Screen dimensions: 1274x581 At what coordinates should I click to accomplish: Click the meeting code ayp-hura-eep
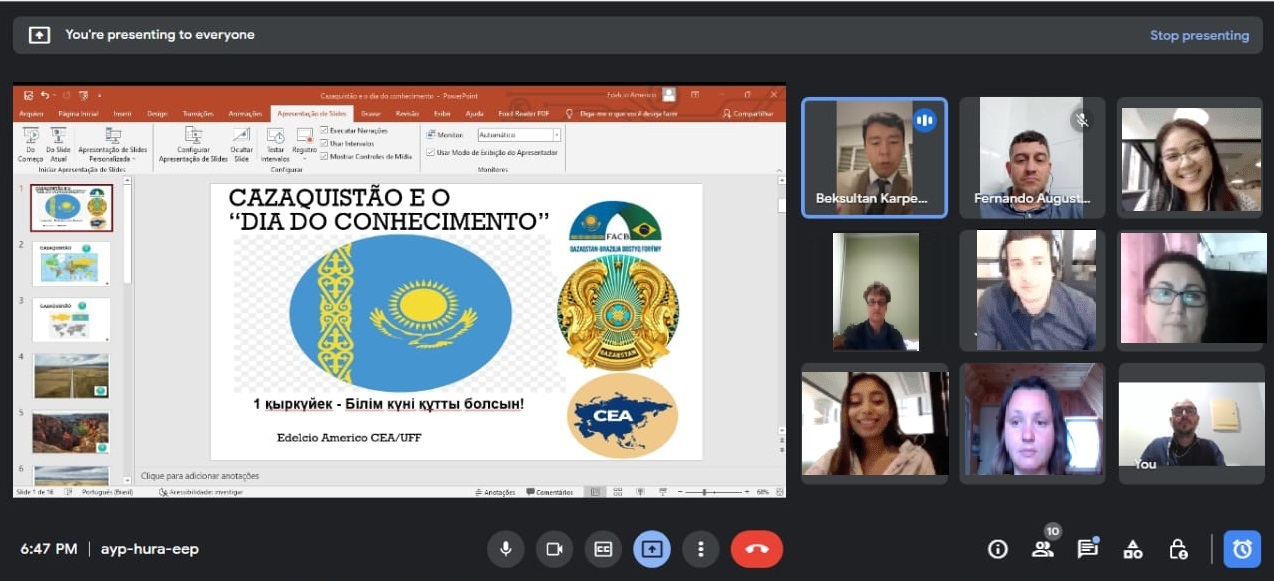[150, 549]
